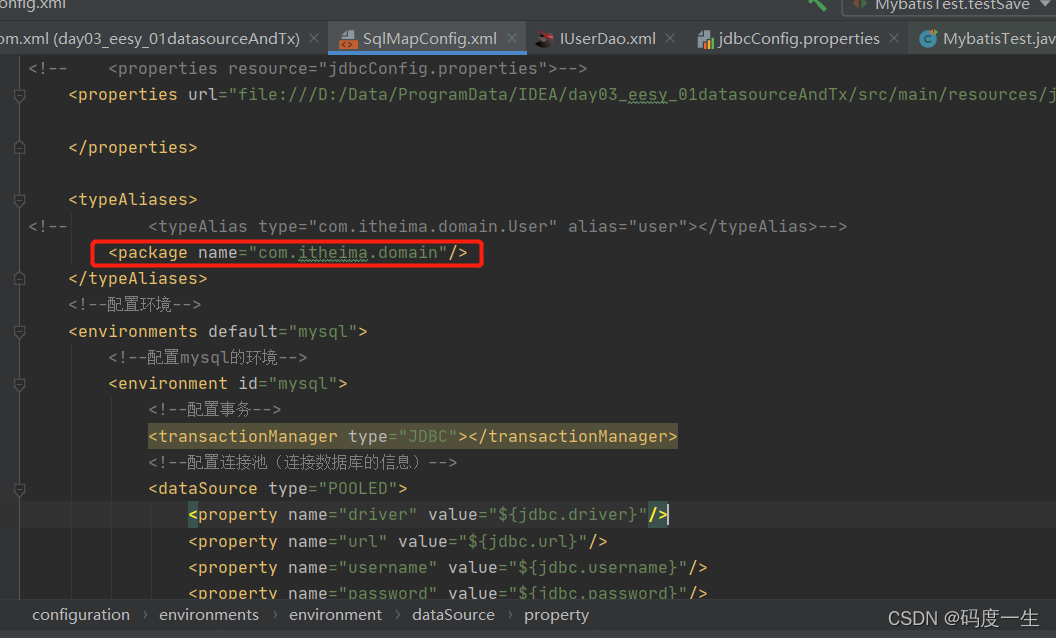
Task: Click the commented properties resource line
Action: pos(308,69)
